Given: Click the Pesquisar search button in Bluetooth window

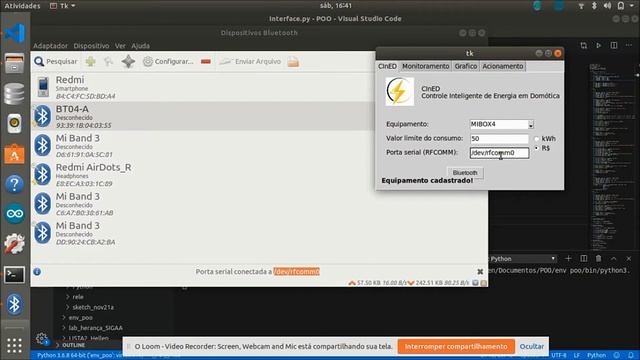Looking at the screenshot, I should 56,62.
